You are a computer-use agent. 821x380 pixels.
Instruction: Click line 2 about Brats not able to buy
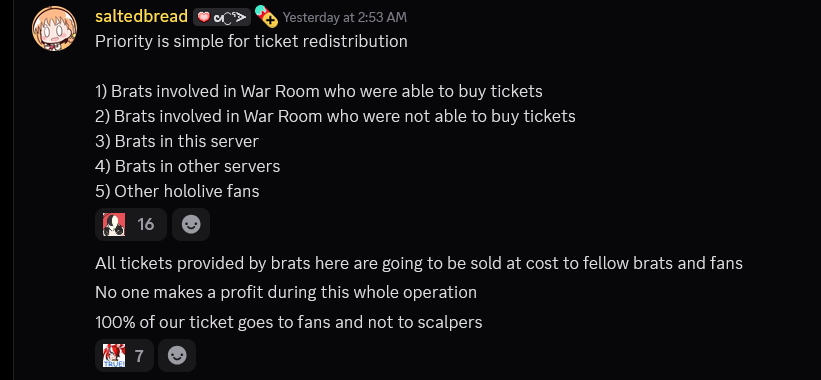pyautogui.click(x=335, y=116)
